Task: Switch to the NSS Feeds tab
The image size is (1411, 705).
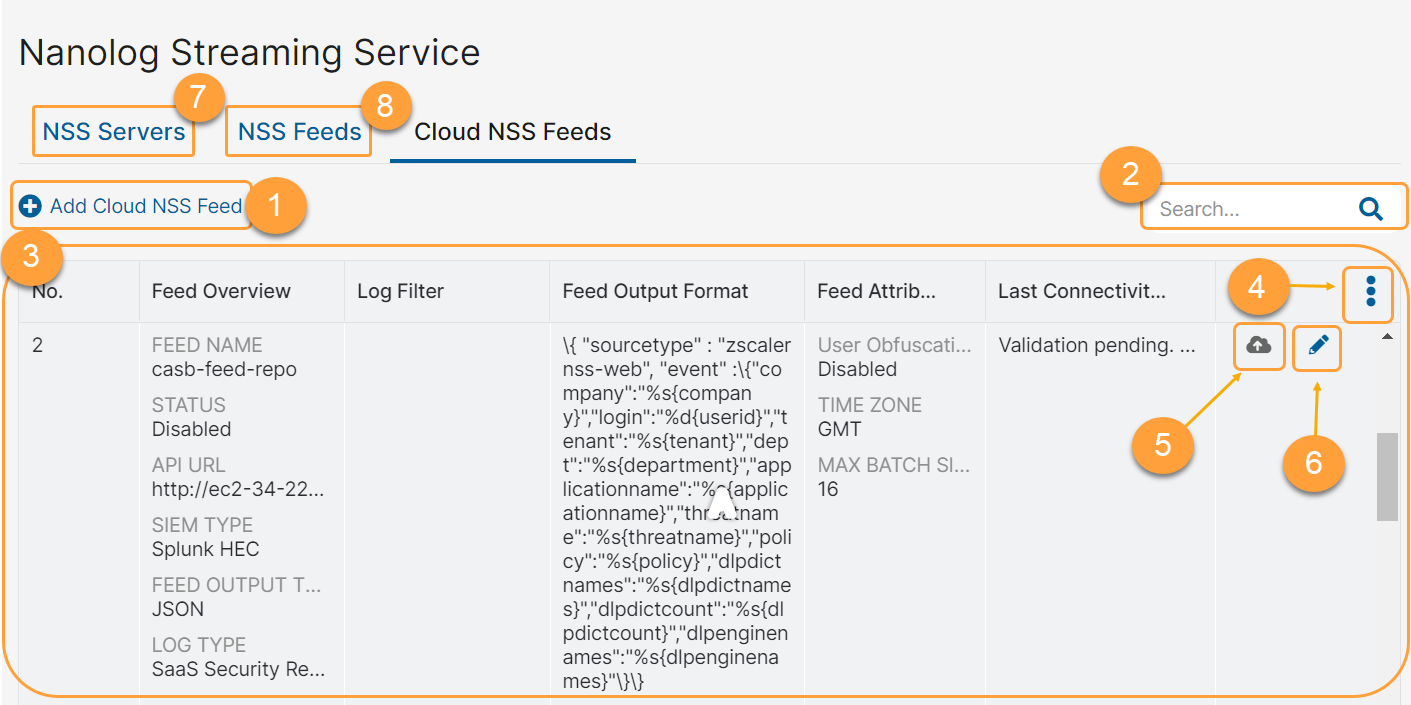Action: tap(297, 130)
